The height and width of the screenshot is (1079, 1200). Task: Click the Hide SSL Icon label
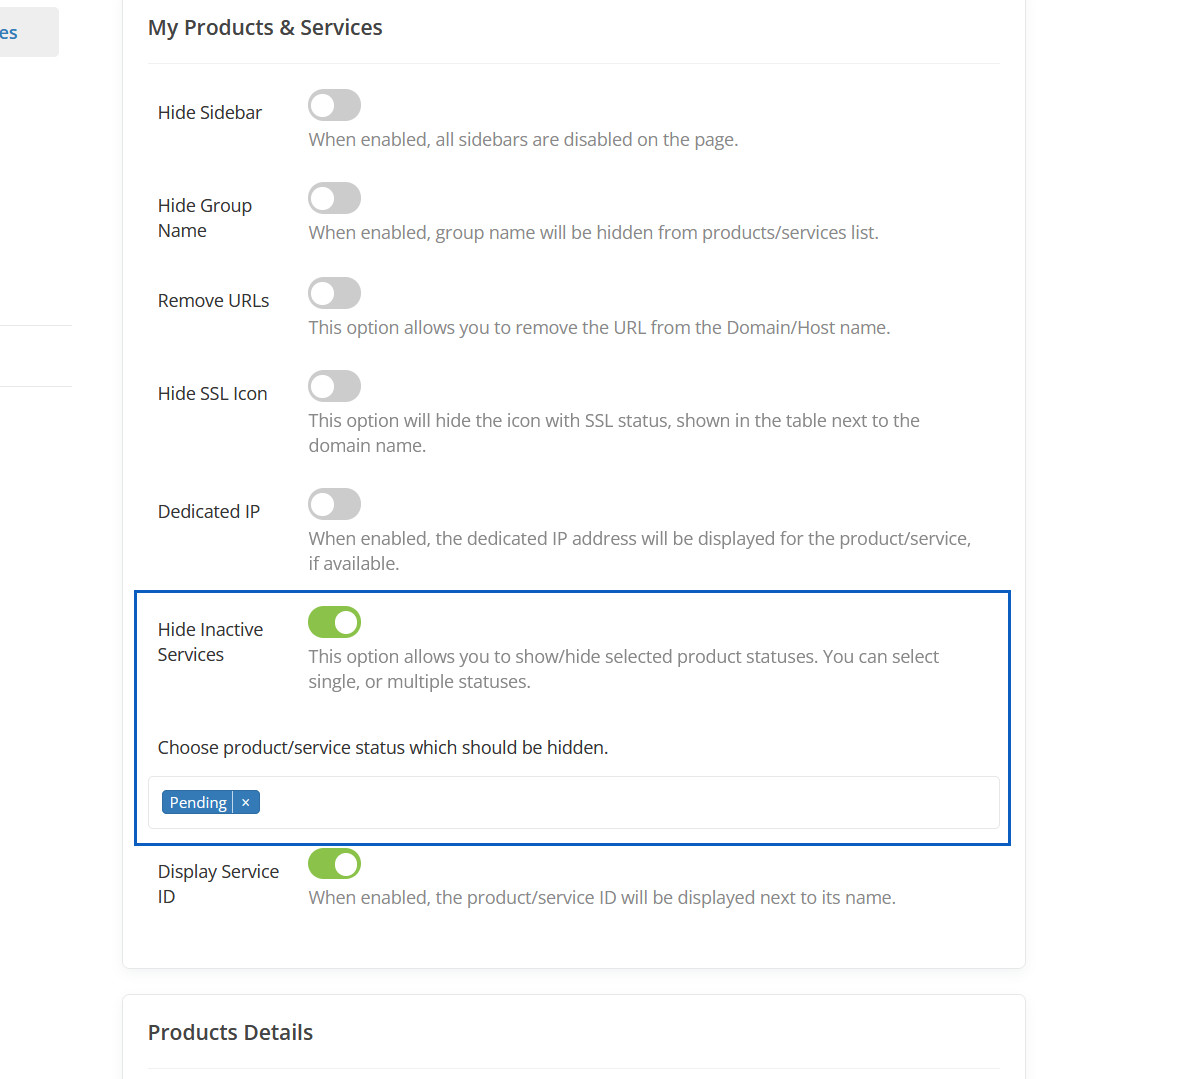[x=212, y=394]
